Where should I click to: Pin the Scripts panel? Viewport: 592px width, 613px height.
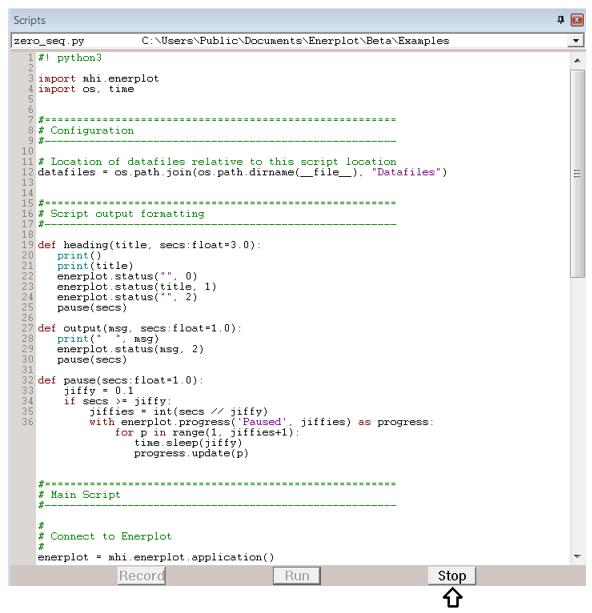pos(560,20)
